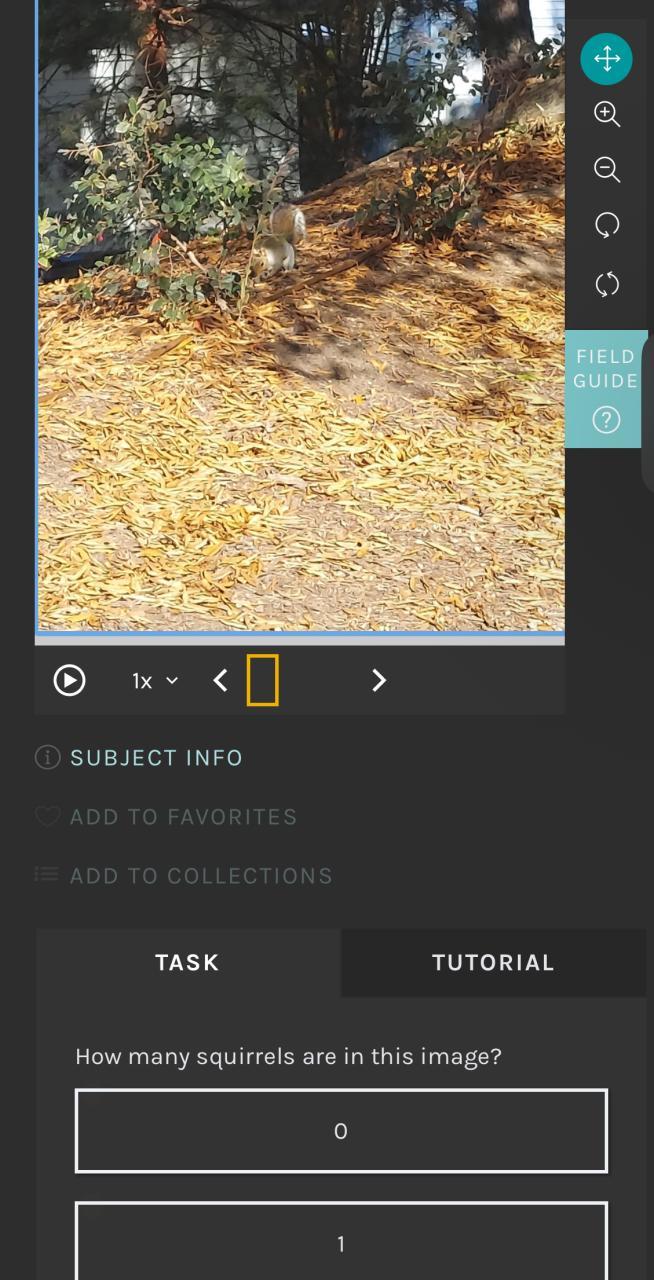Screen dimensions: 654x1280
Task: Go to the previous frame
Action: click(221, 681)
